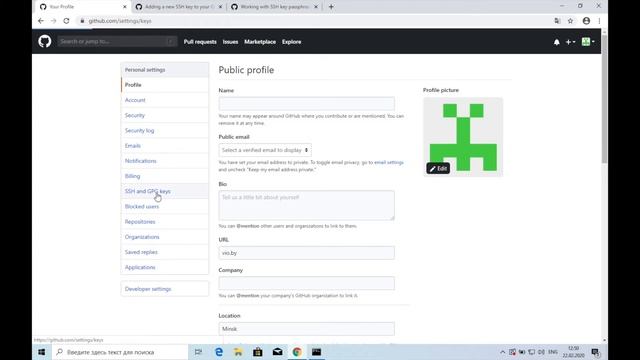The width and height of the screenshot is (640, 360).
Task: Focus the Search or jump to field
Action: [x=117, y=41]
